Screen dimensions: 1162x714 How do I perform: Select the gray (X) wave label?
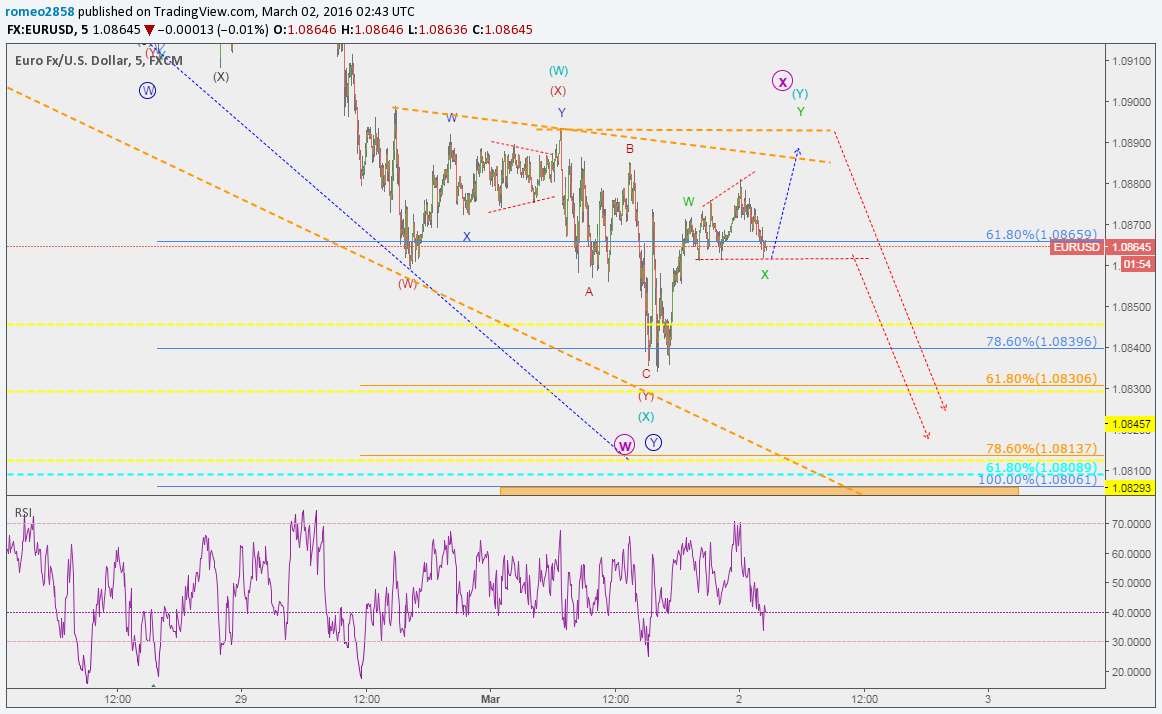pos(221,76)
